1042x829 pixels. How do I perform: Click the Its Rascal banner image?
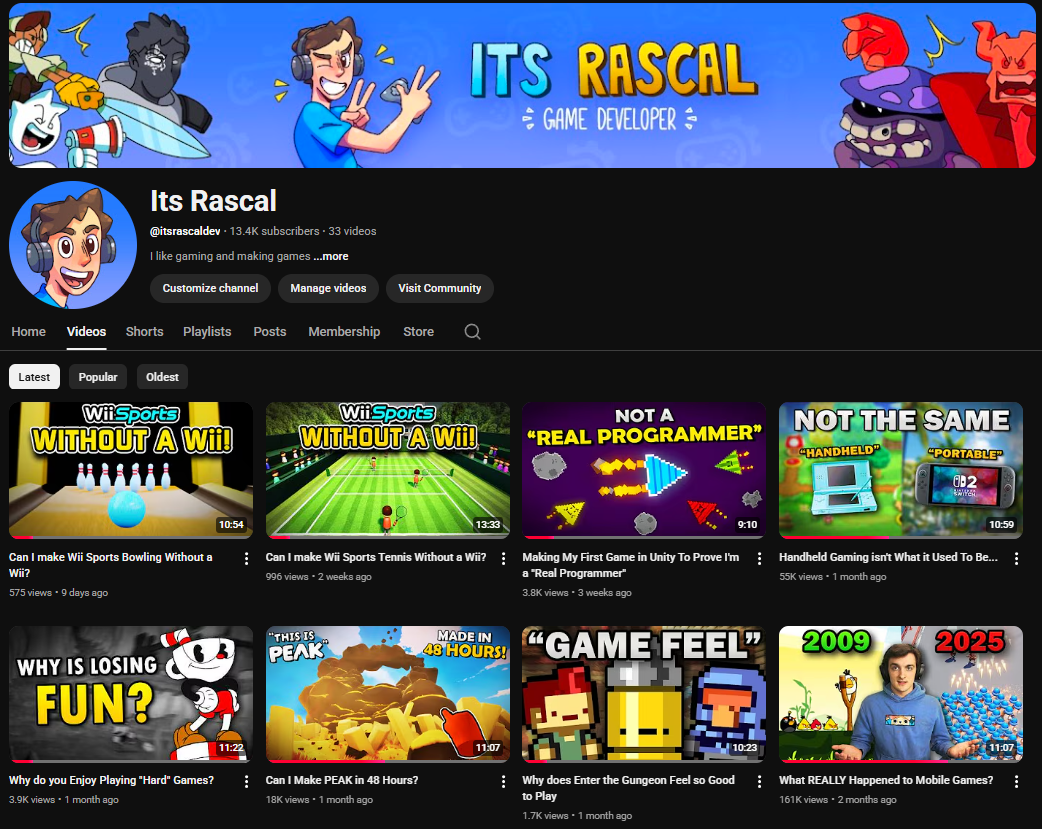[x=522, y=85]
